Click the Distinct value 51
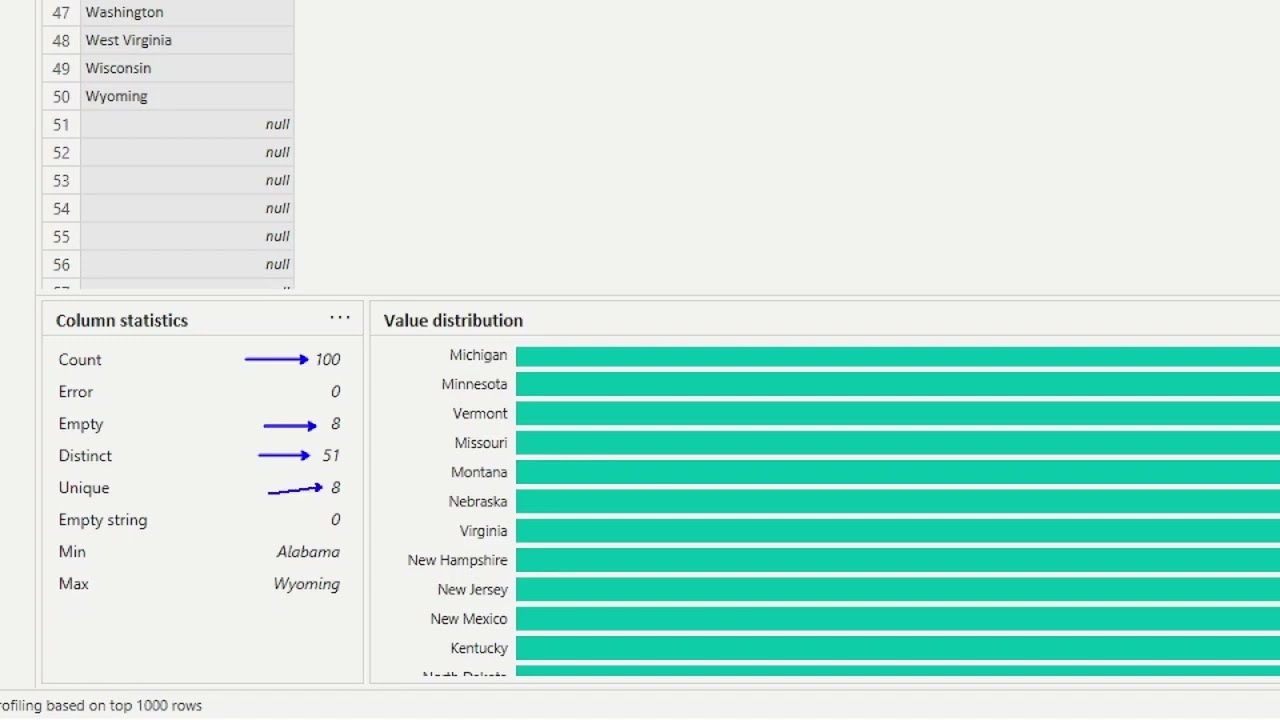This screenshot has height=720, width=1280. pos(331,455)
